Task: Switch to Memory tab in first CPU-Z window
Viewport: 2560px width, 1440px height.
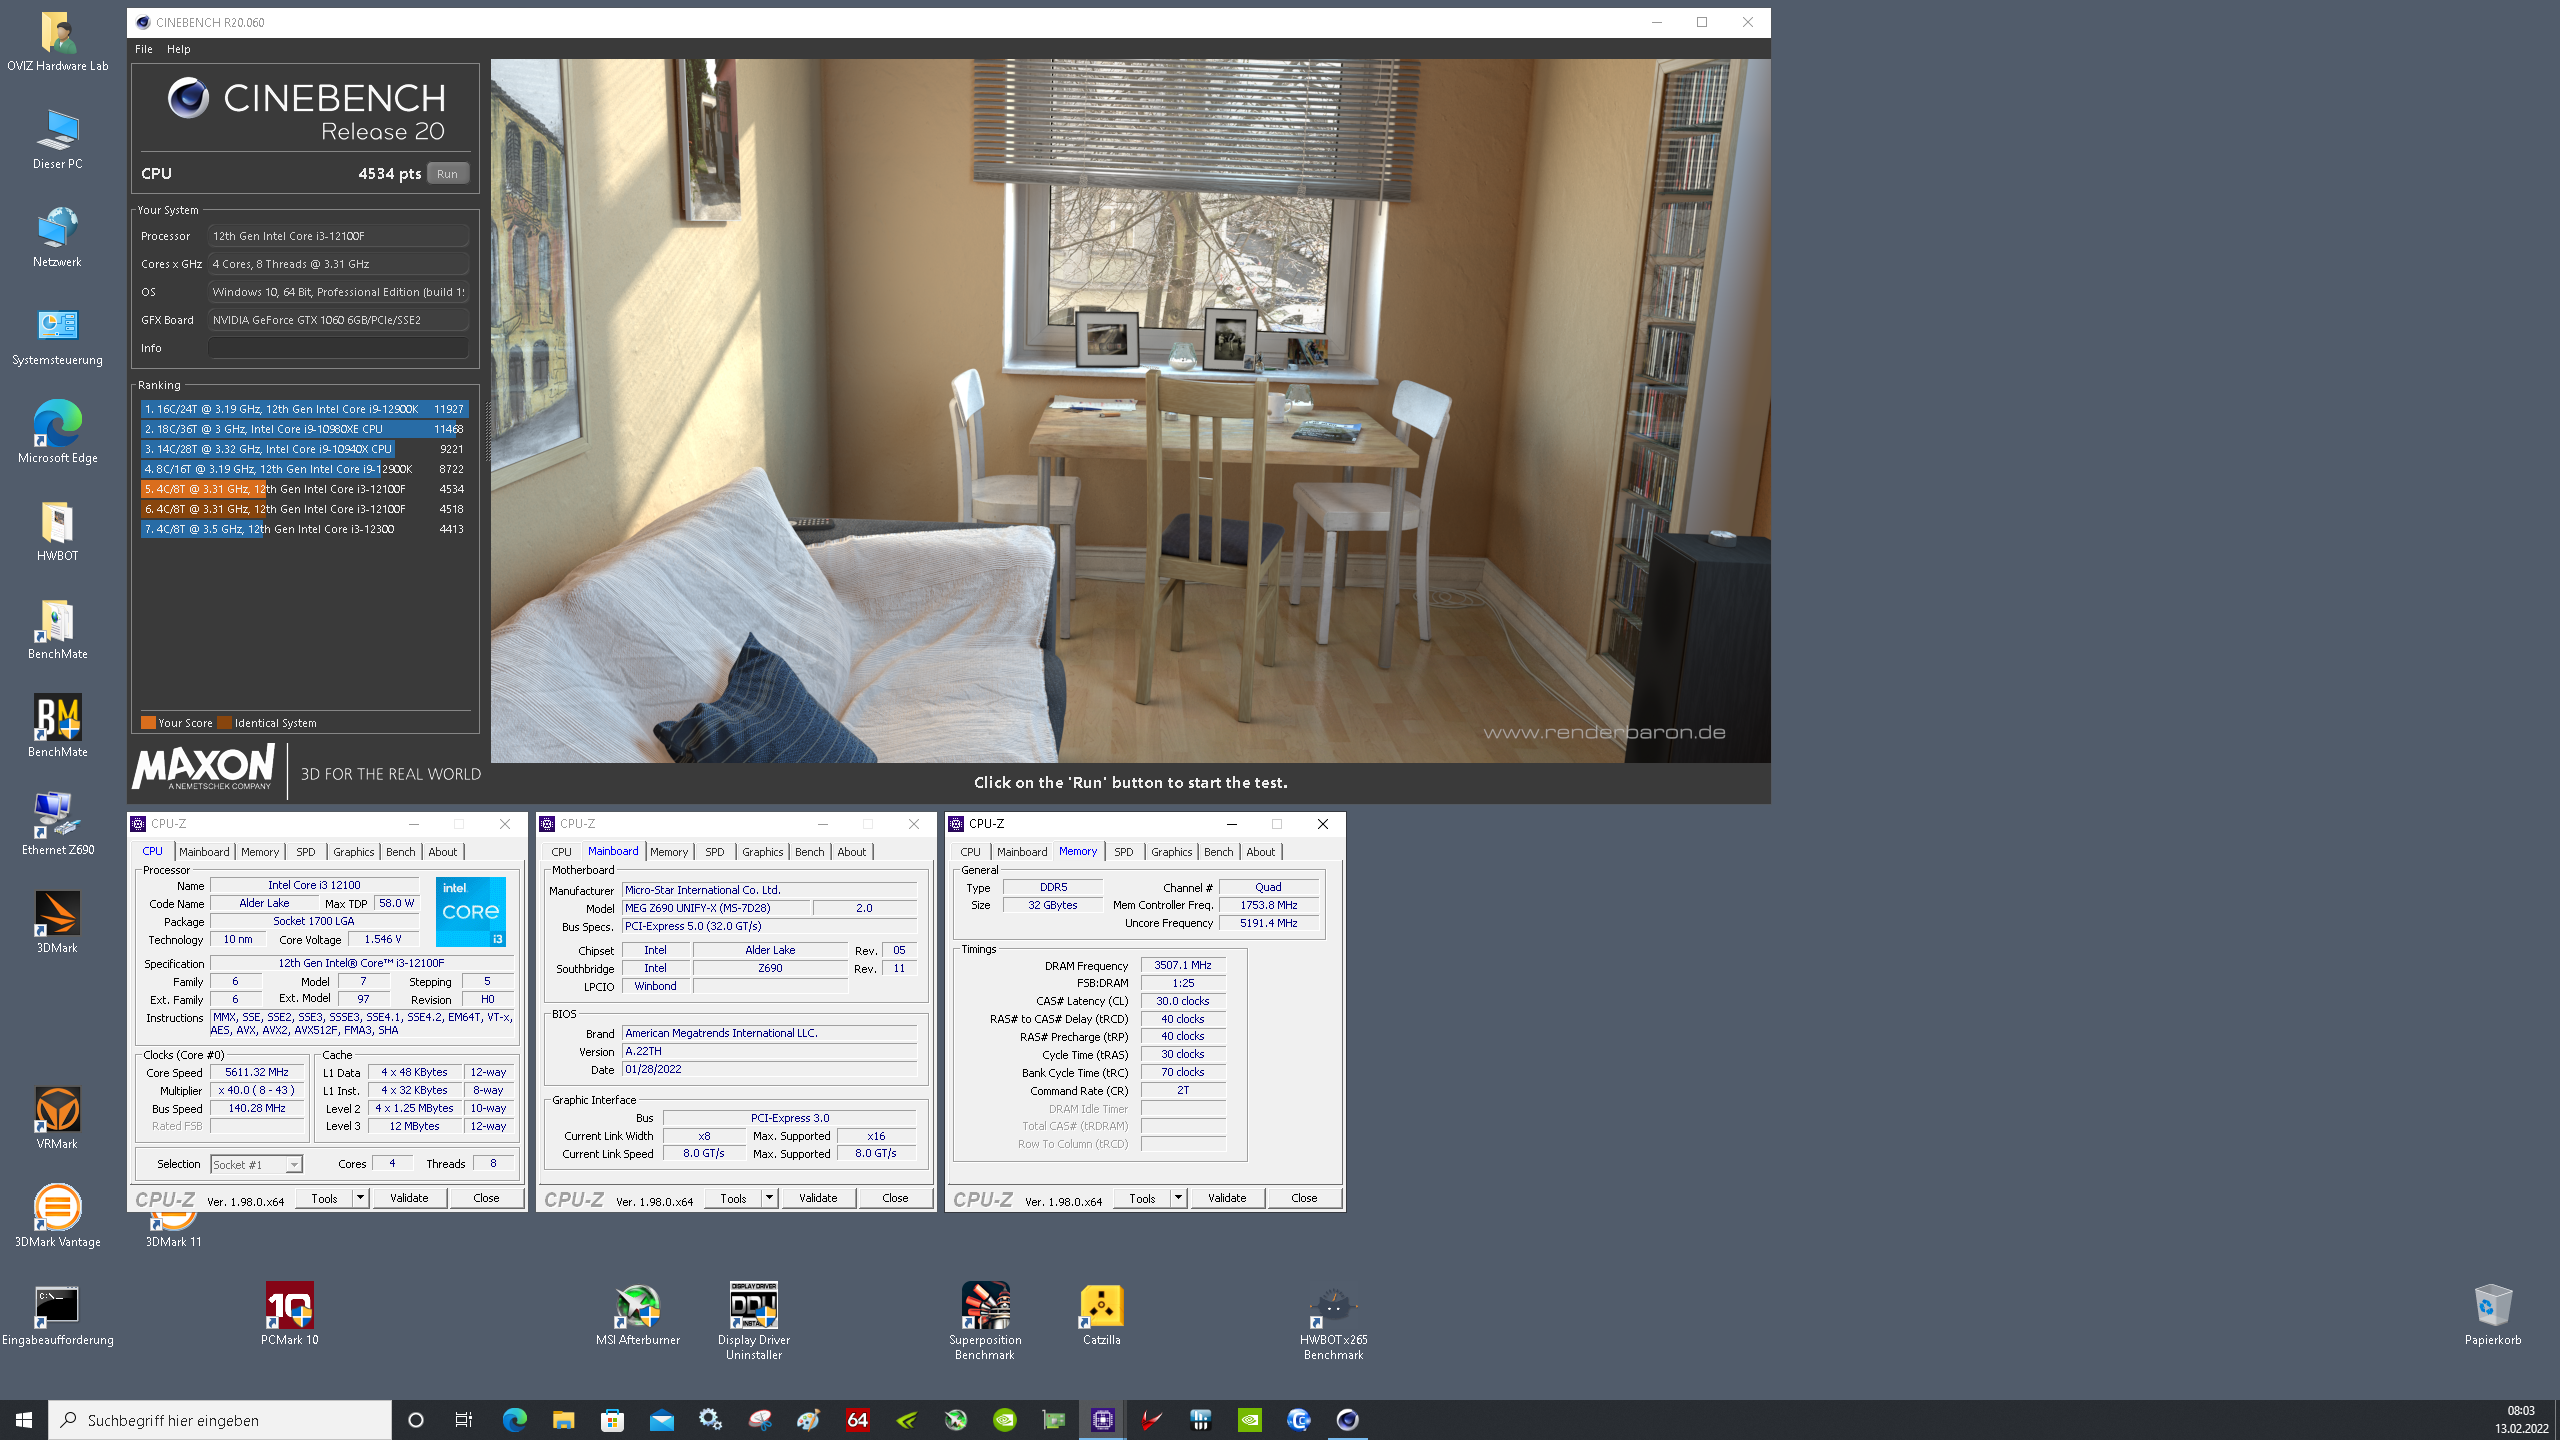Action: pyautogui.click(x=260, y=852)
